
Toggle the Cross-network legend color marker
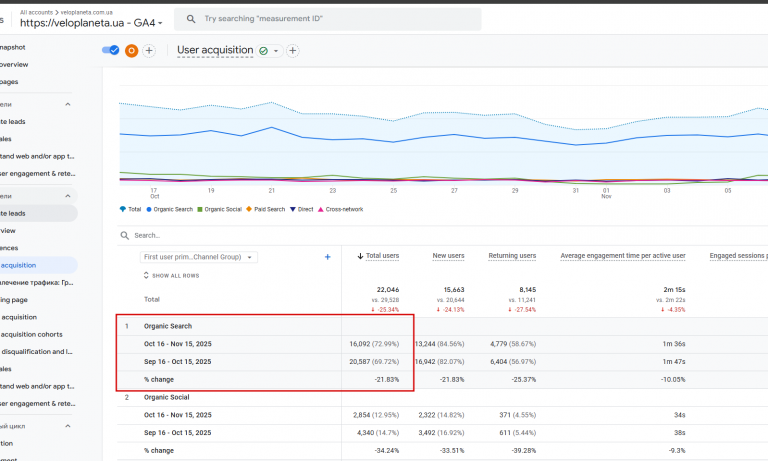click(x=321, y=209)
